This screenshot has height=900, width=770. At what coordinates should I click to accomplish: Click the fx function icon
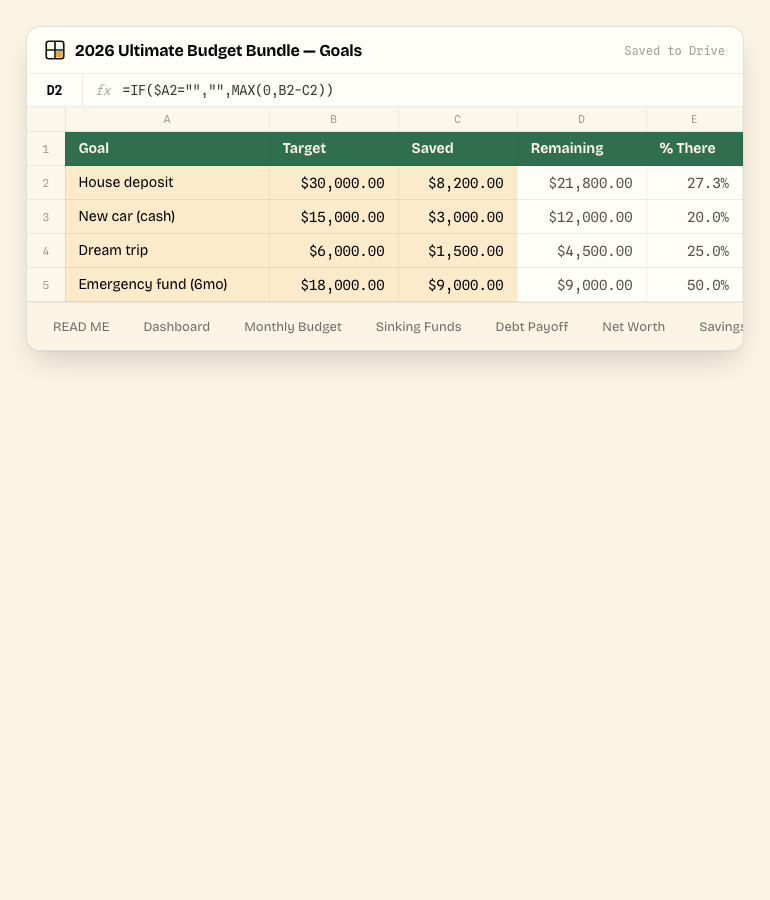click(103, 90)
